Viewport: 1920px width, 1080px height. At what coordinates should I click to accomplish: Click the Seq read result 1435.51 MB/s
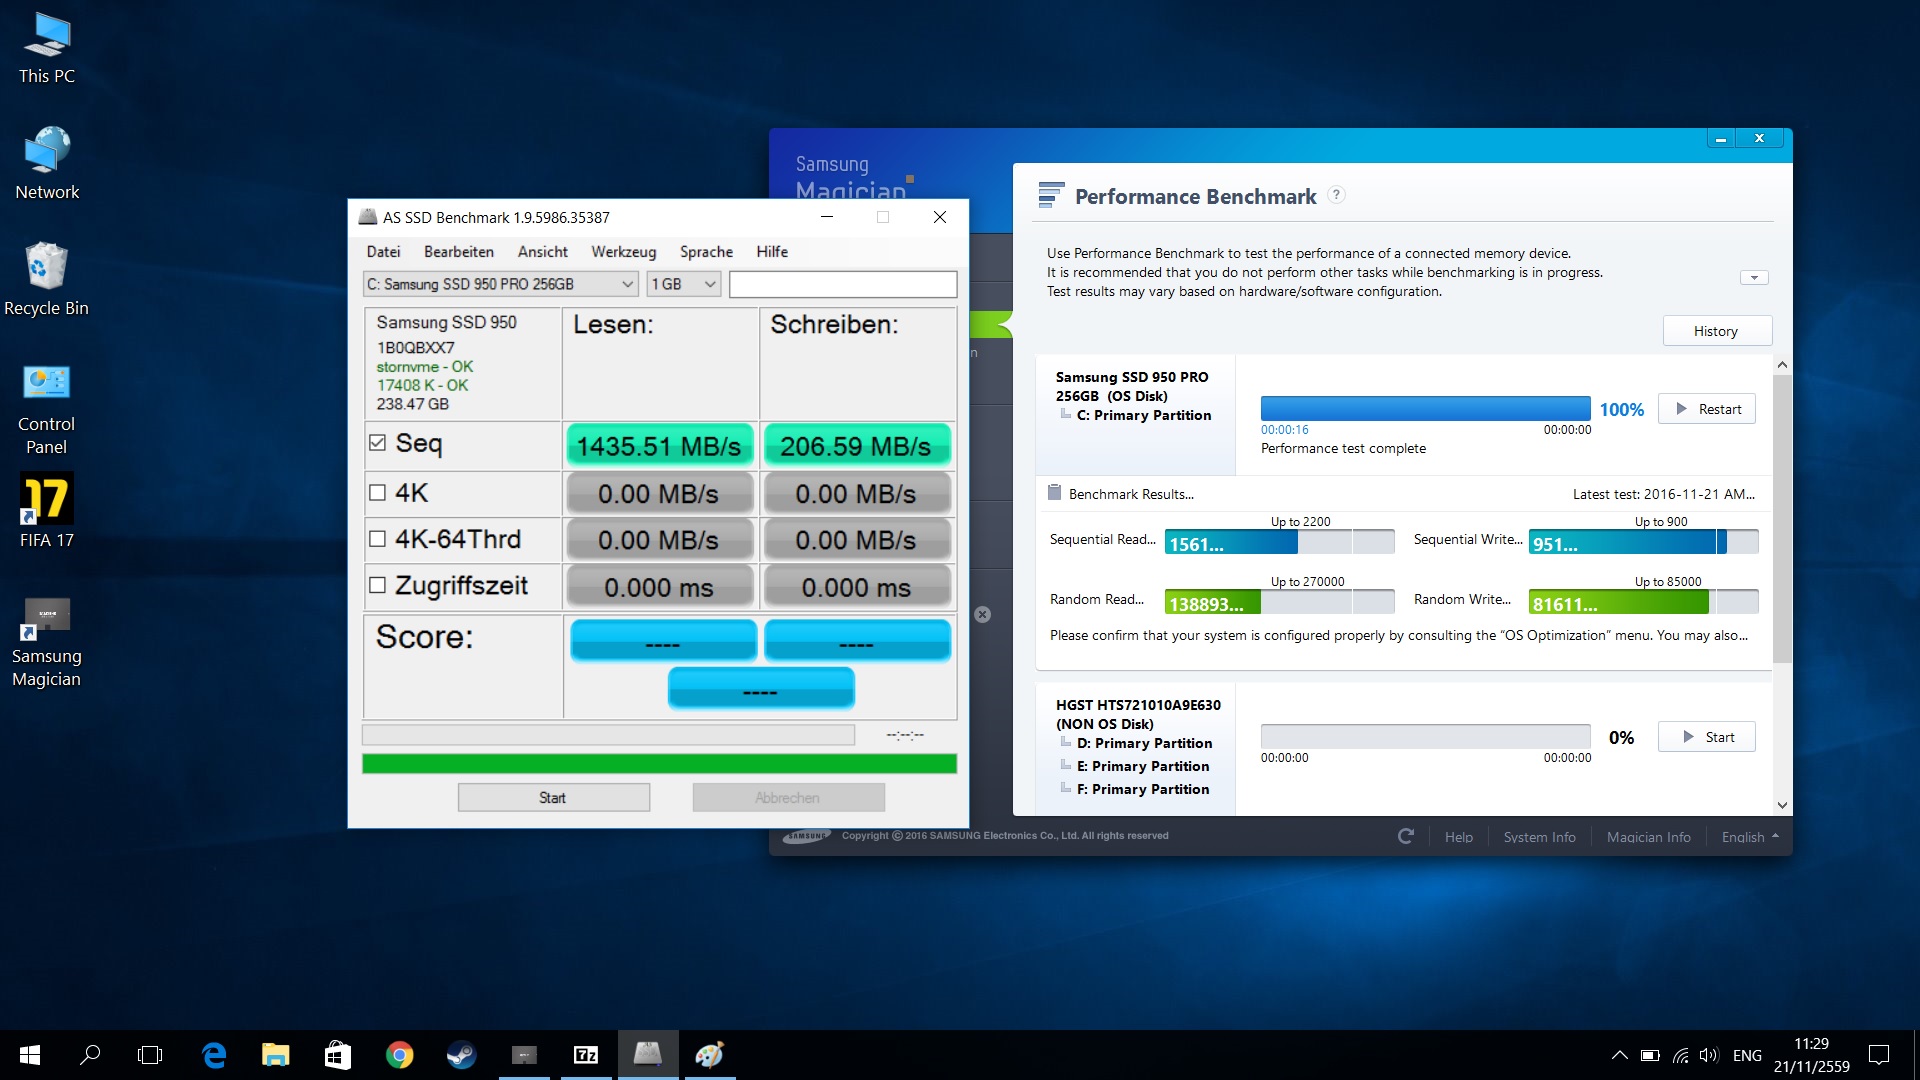coord(660,446)
